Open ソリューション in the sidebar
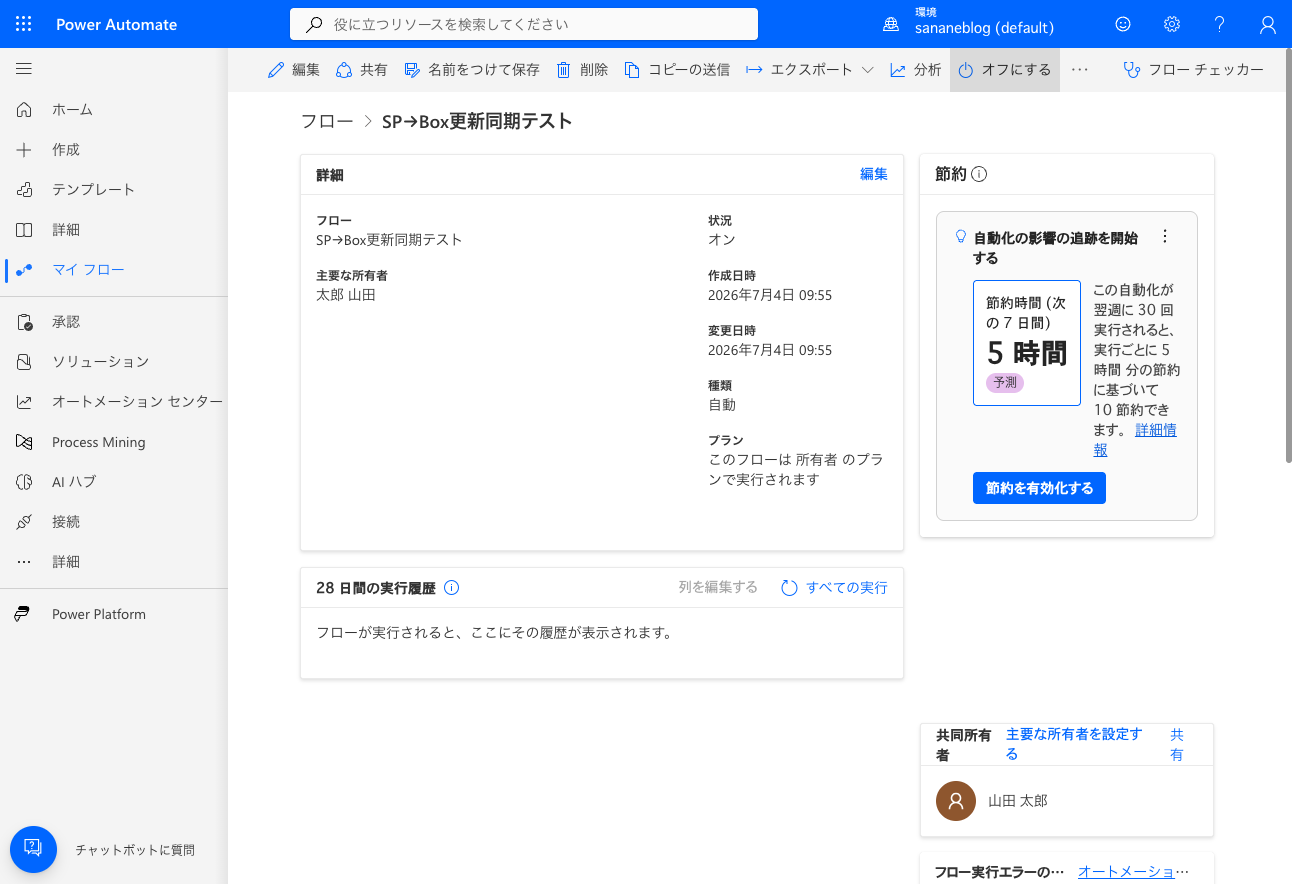The width and height of the screenshot is (1292, 884). coord(114,362)
